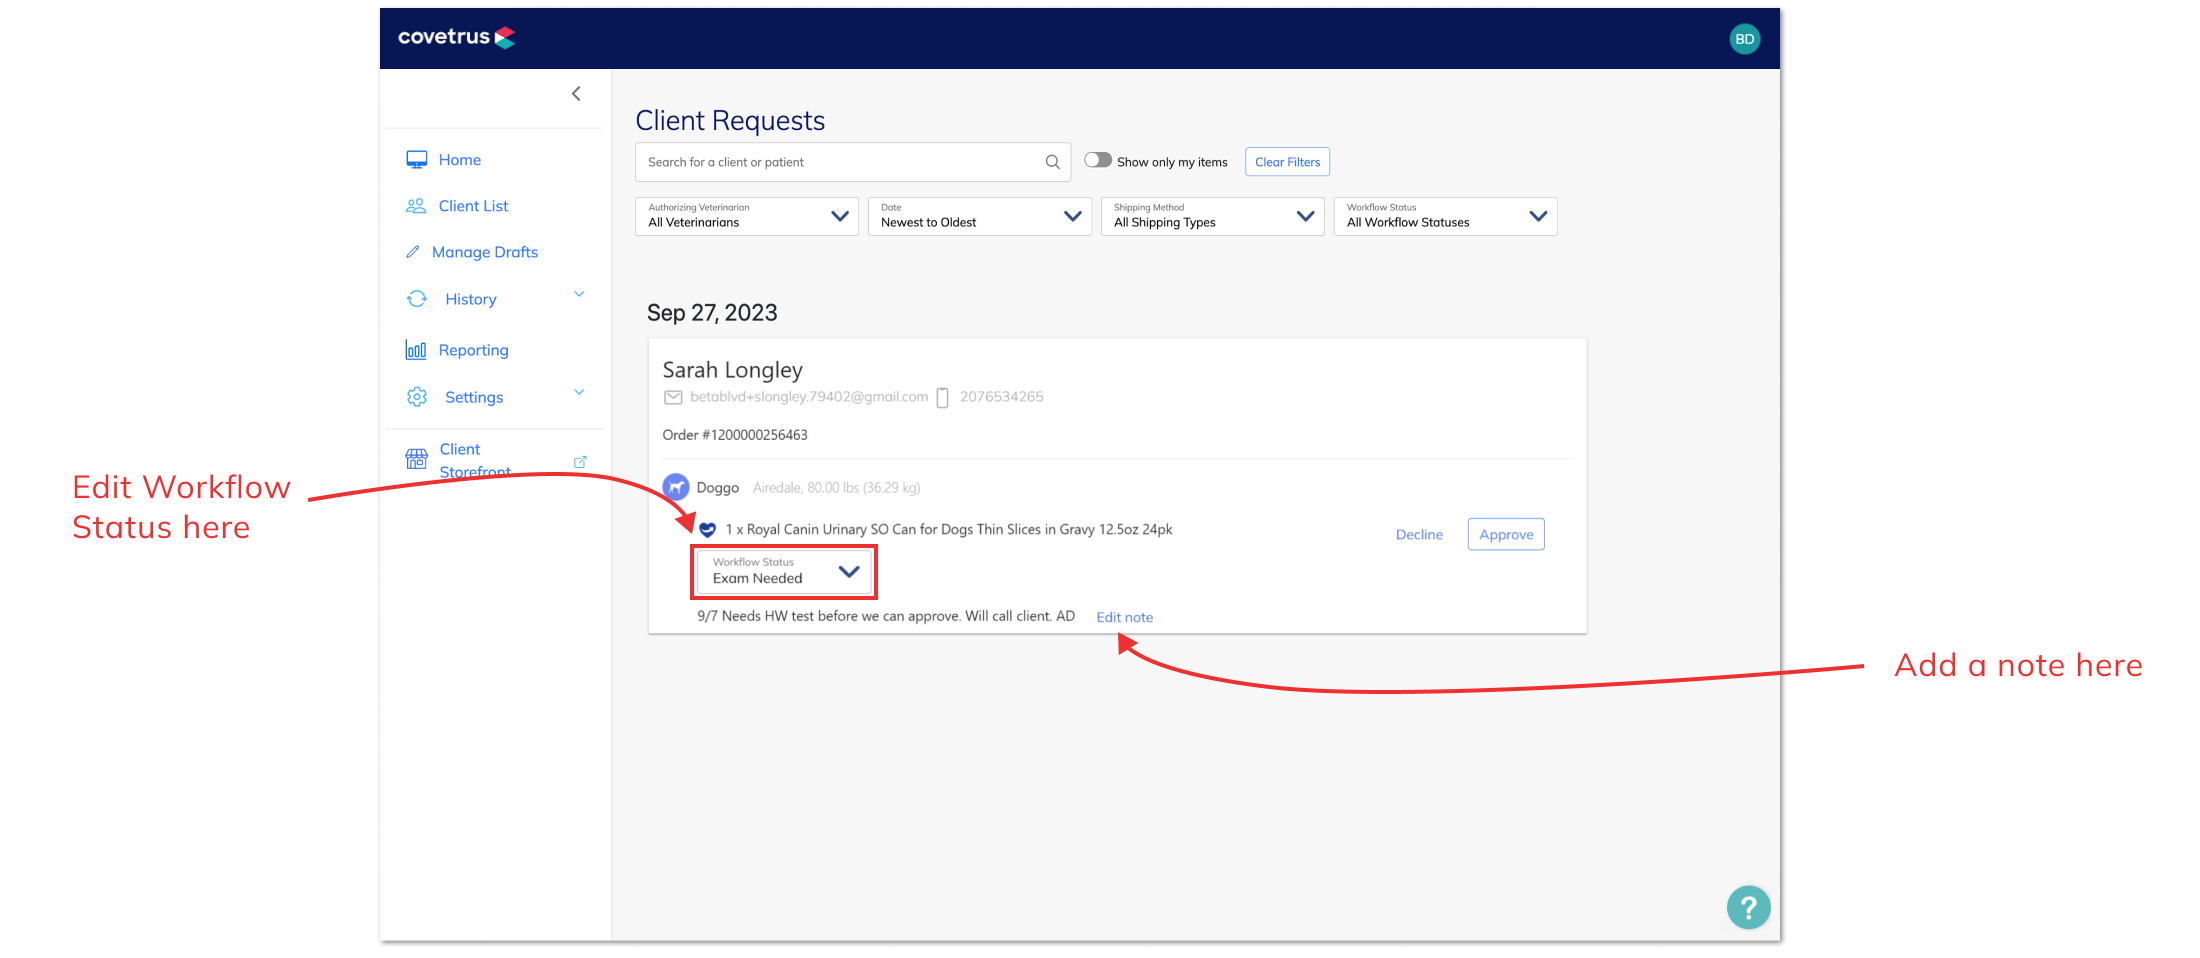Open the All Shipping Types dropdown

pos(1212,216)
